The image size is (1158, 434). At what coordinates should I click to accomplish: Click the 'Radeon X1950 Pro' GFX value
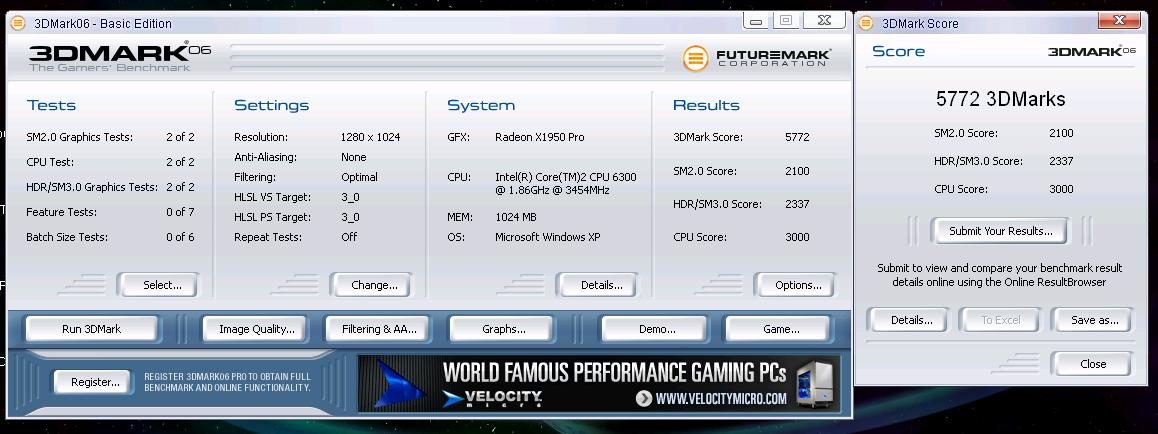click(539, 137)
